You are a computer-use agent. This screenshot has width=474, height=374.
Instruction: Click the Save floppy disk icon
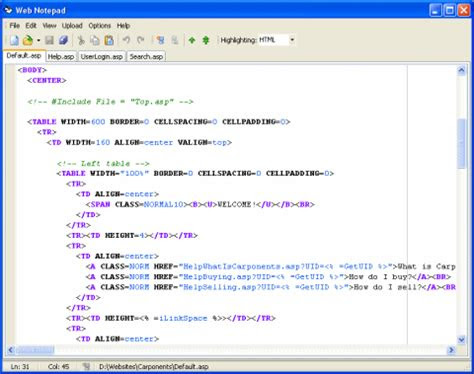(x=49, y=40)
